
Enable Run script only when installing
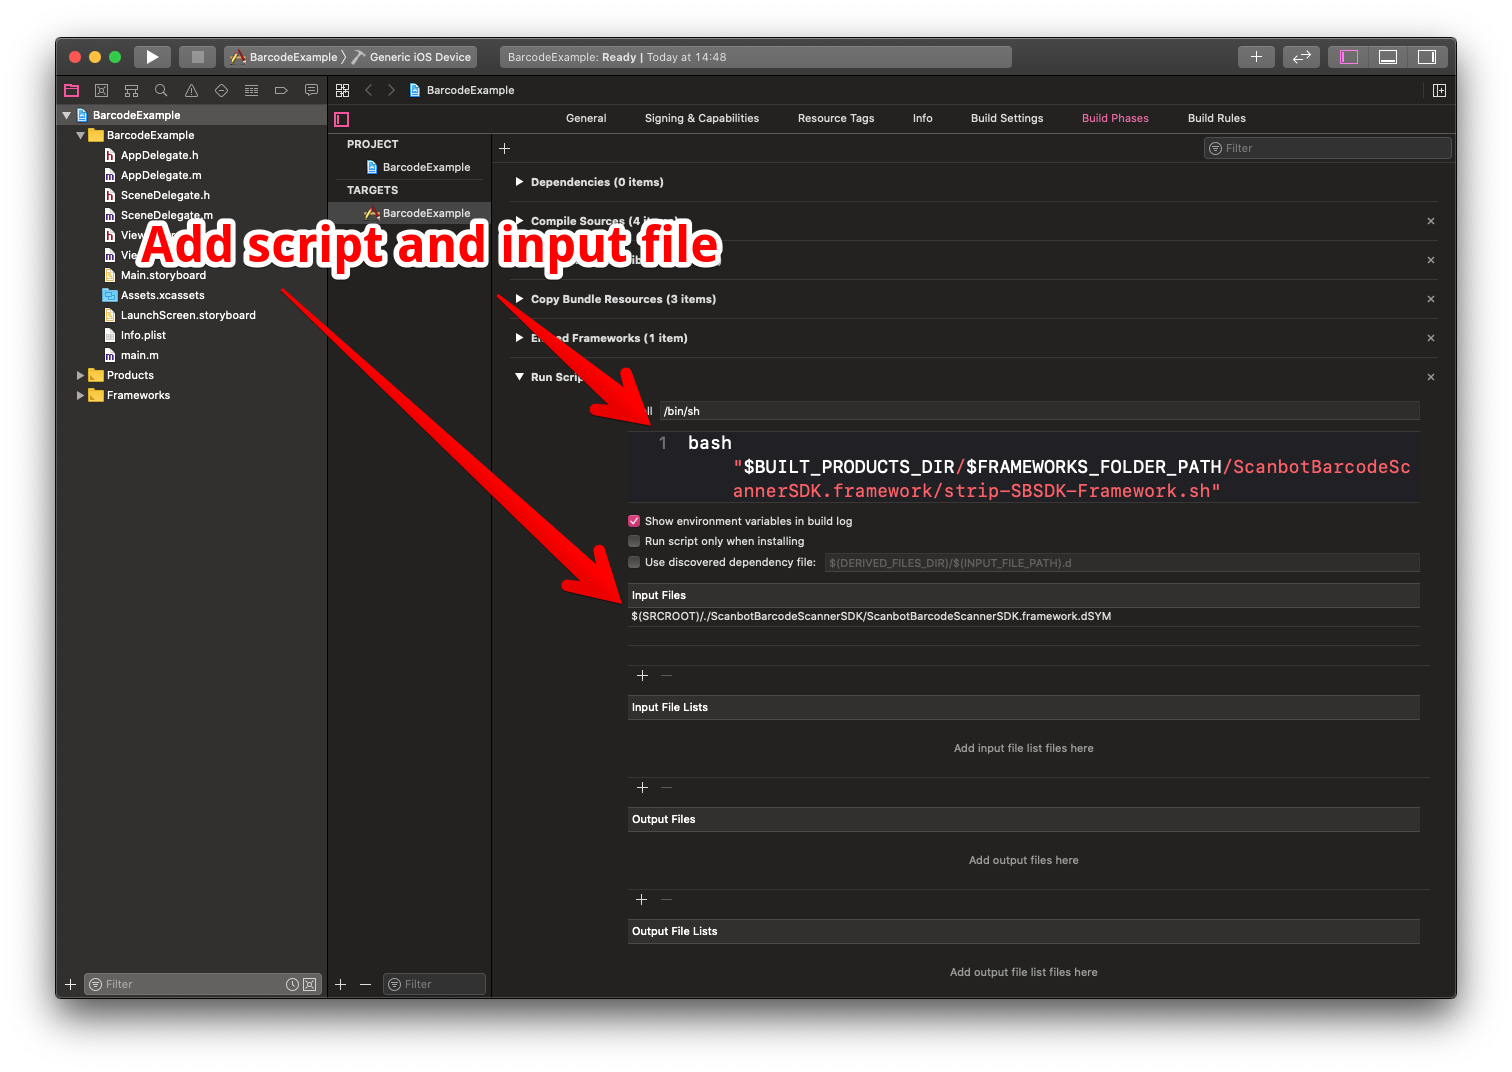pos(634,541)
